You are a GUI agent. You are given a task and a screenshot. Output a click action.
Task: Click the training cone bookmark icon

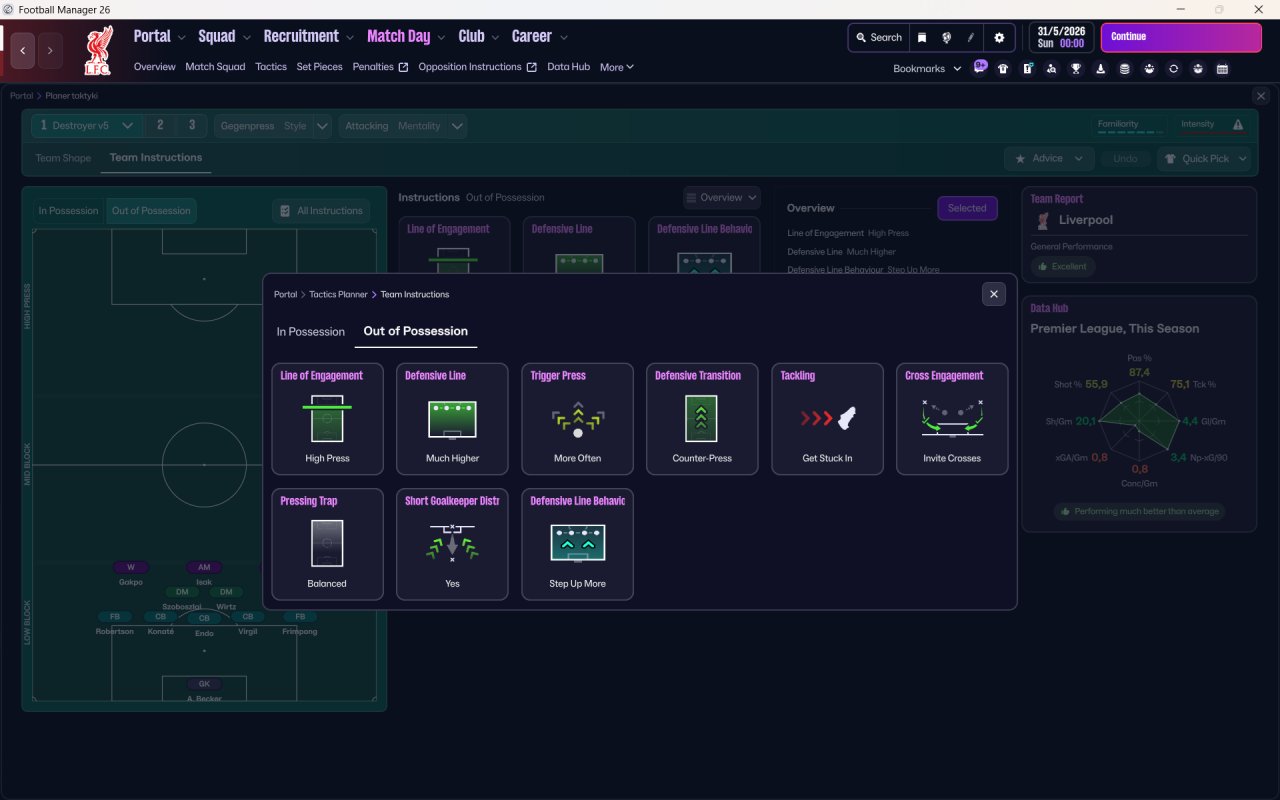click(1101, 69)
